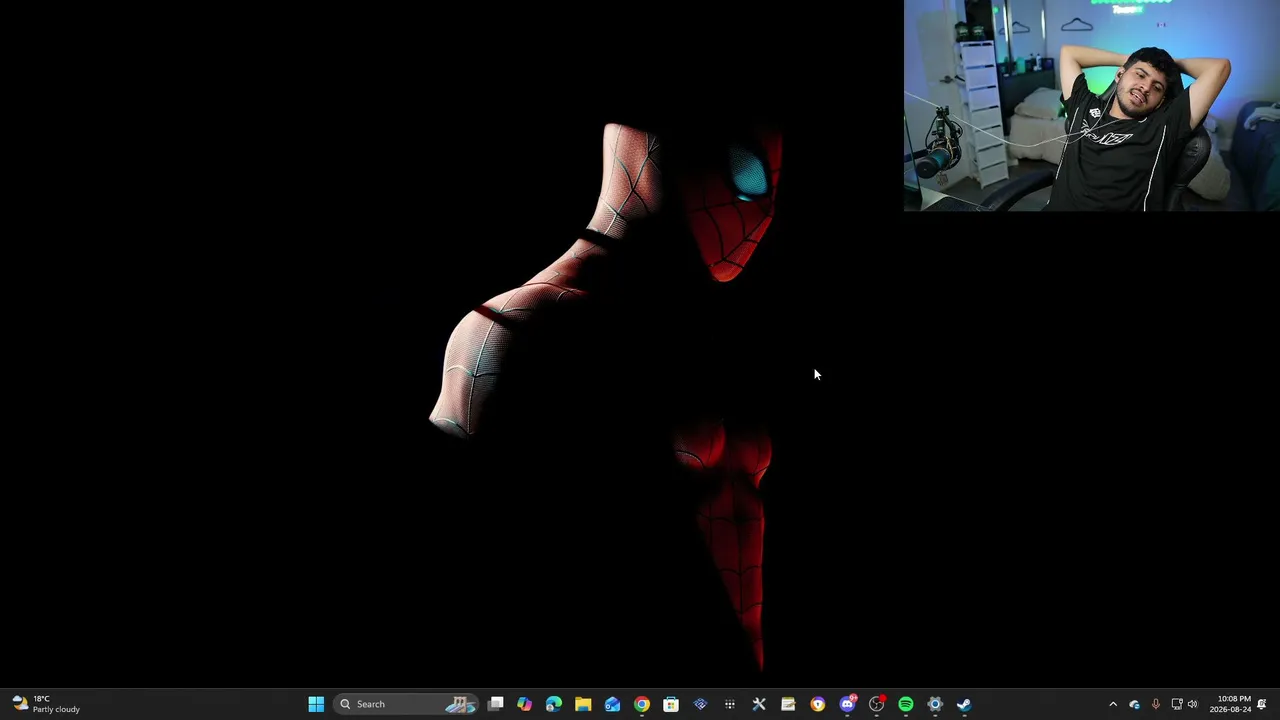The image size is (1280, 720).
Task: Launch Google Chrome from the taskbar
Action: coord(642,704)
